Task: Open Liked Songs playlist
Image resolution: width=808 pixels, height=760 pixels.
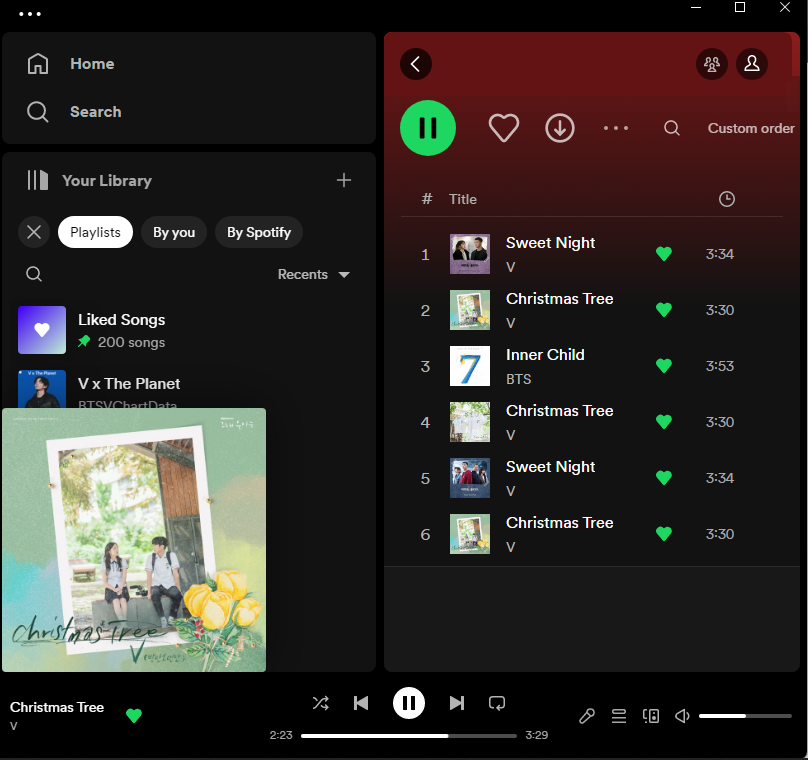Action: pos(189,330)
